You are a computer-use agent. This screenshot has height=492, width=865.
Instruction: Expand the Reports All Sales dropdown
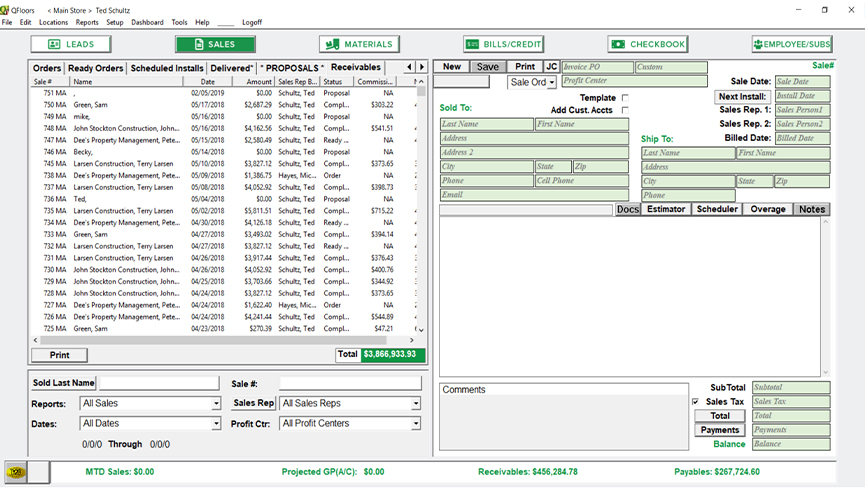pos(216,404)
